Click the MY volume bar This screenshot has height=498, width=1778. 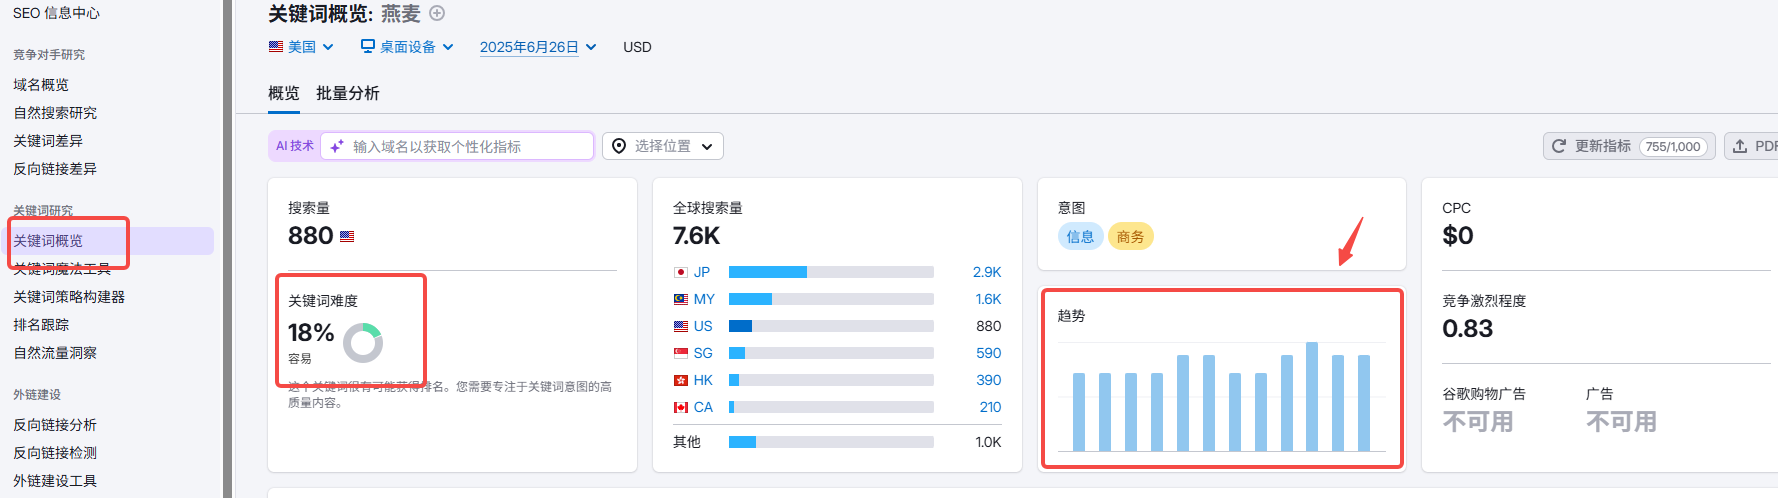(831, 299)
